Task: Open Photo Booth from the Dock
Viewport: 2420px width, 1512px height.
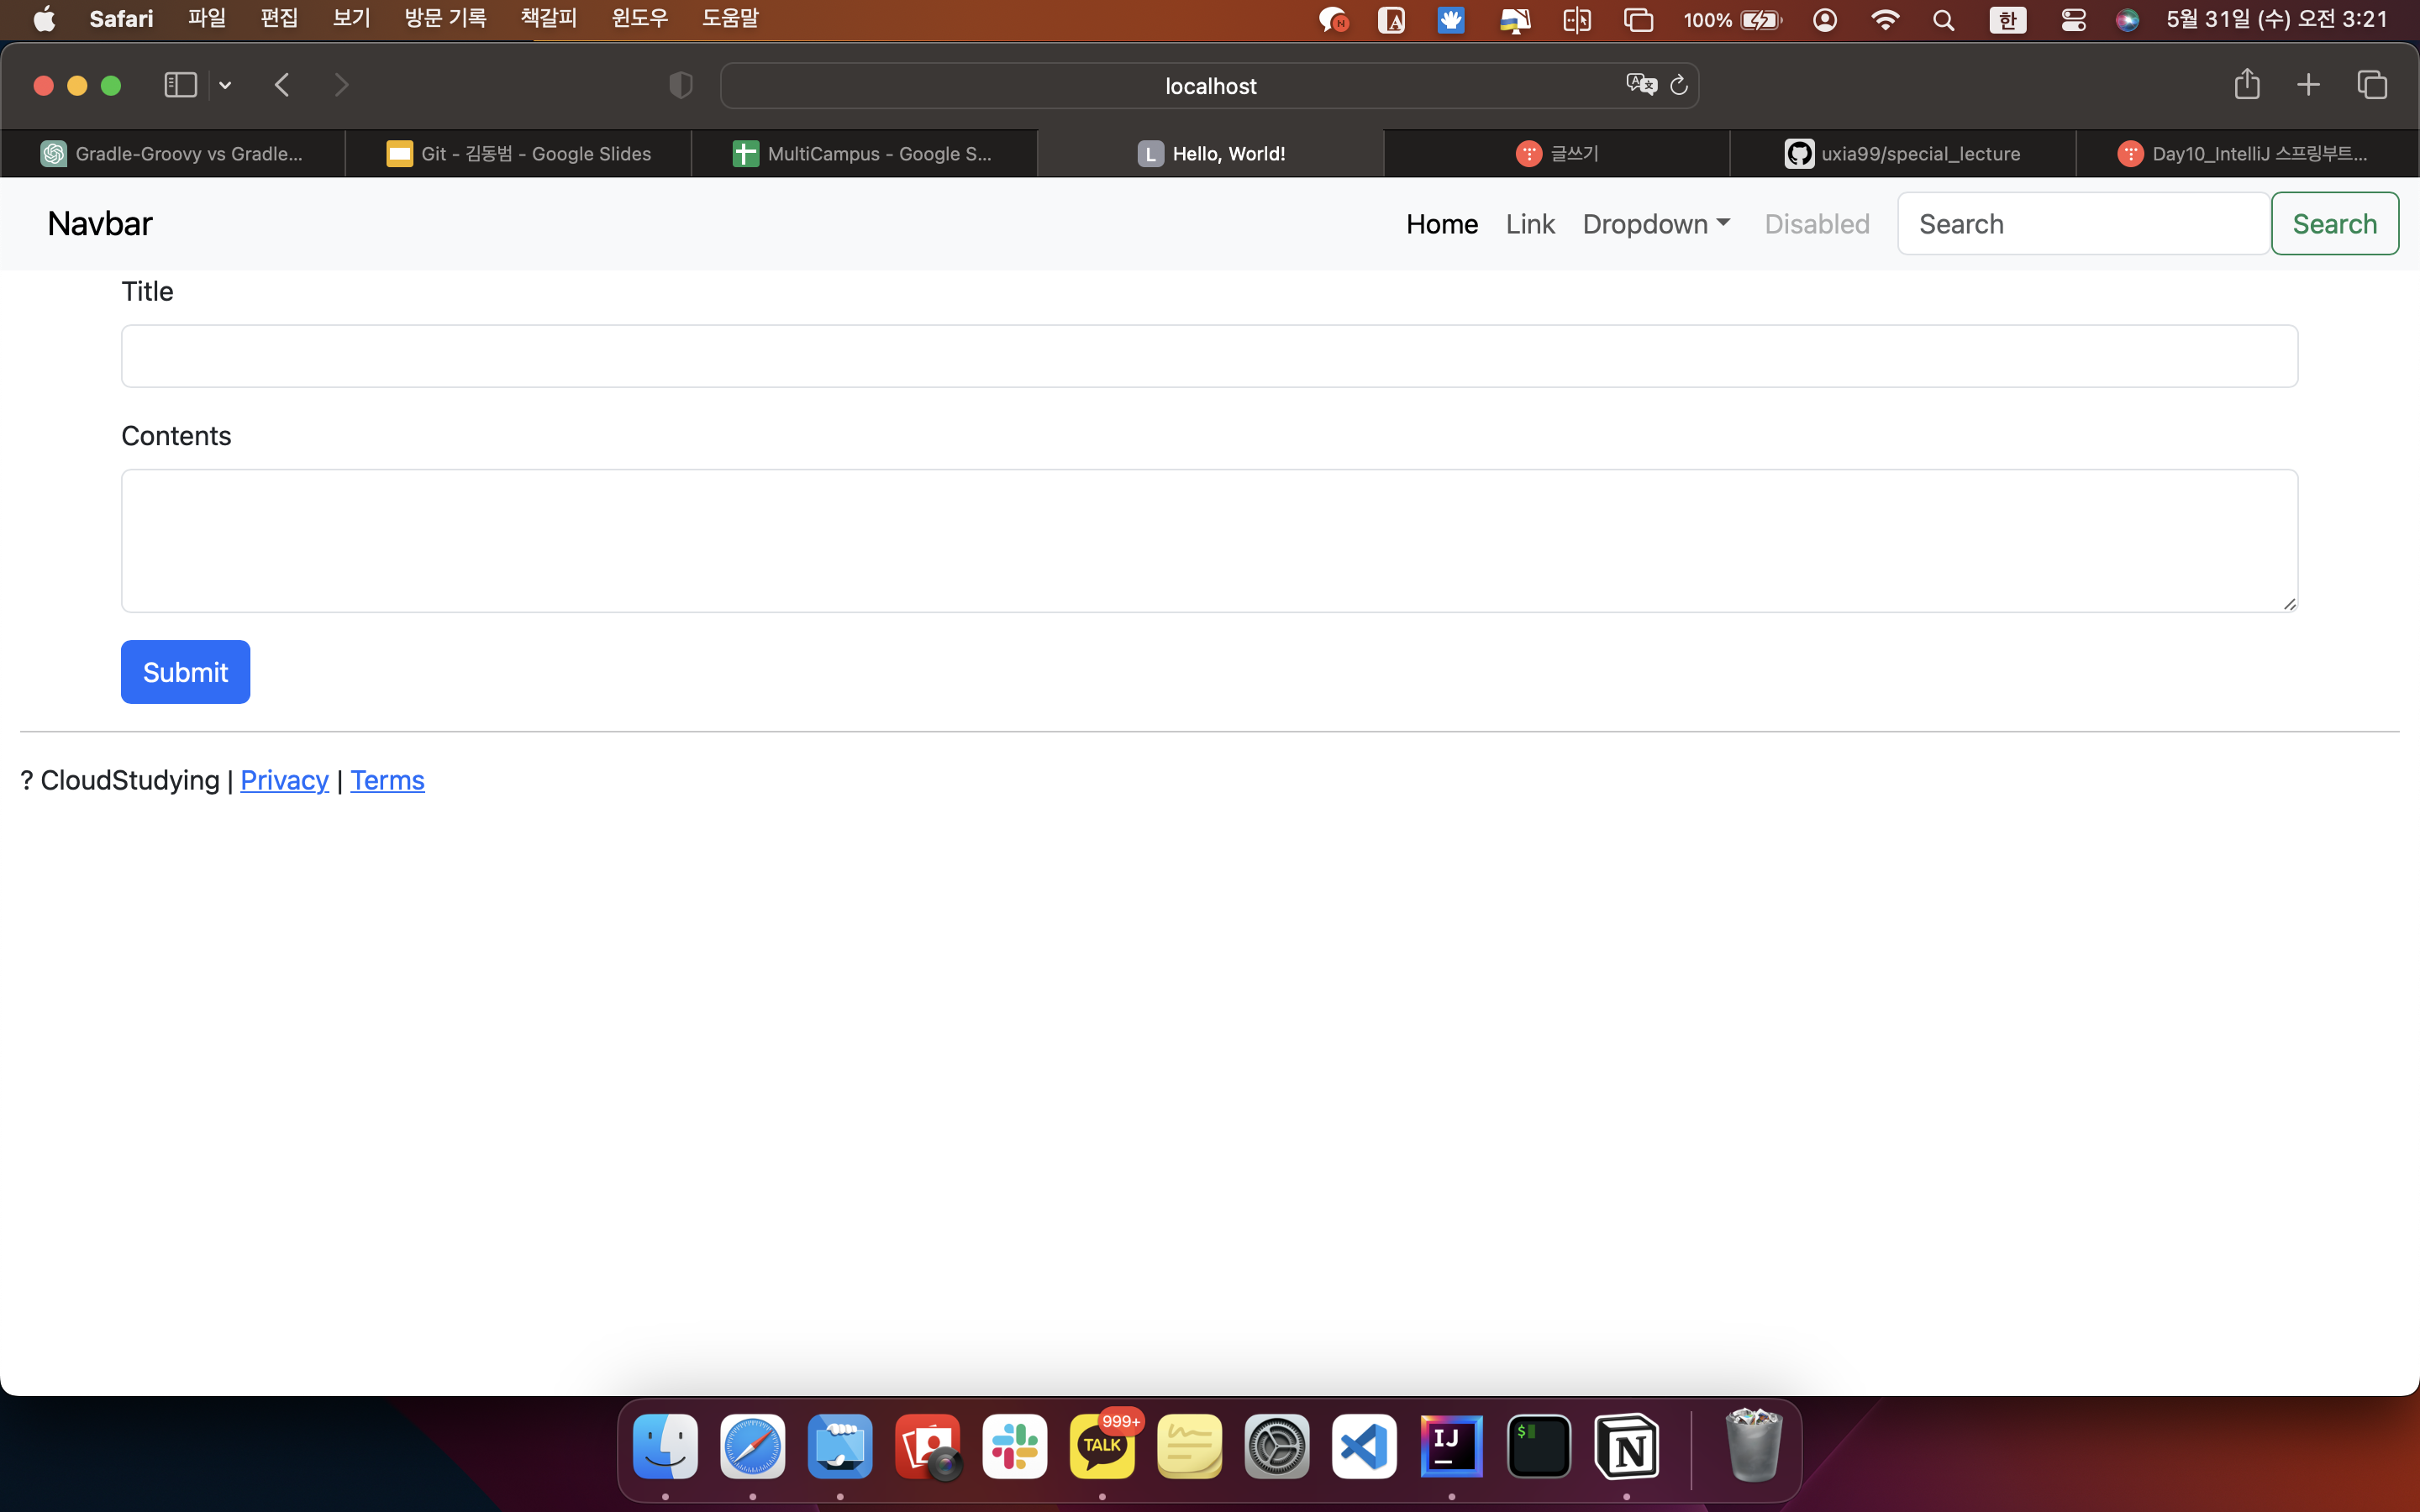Action: (927, 1446)
